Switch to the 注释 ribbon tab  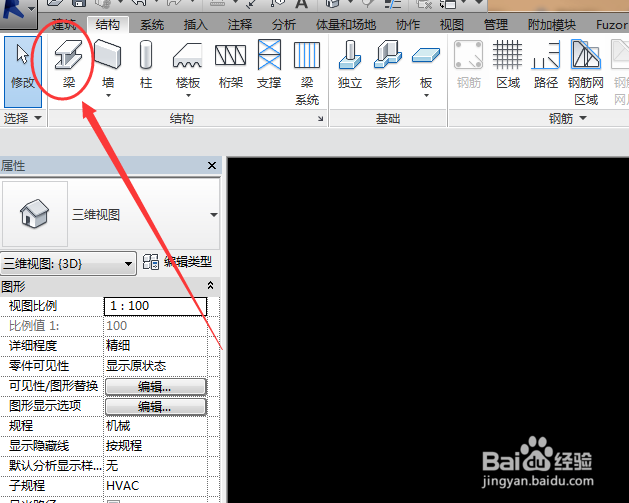(240, 25)
